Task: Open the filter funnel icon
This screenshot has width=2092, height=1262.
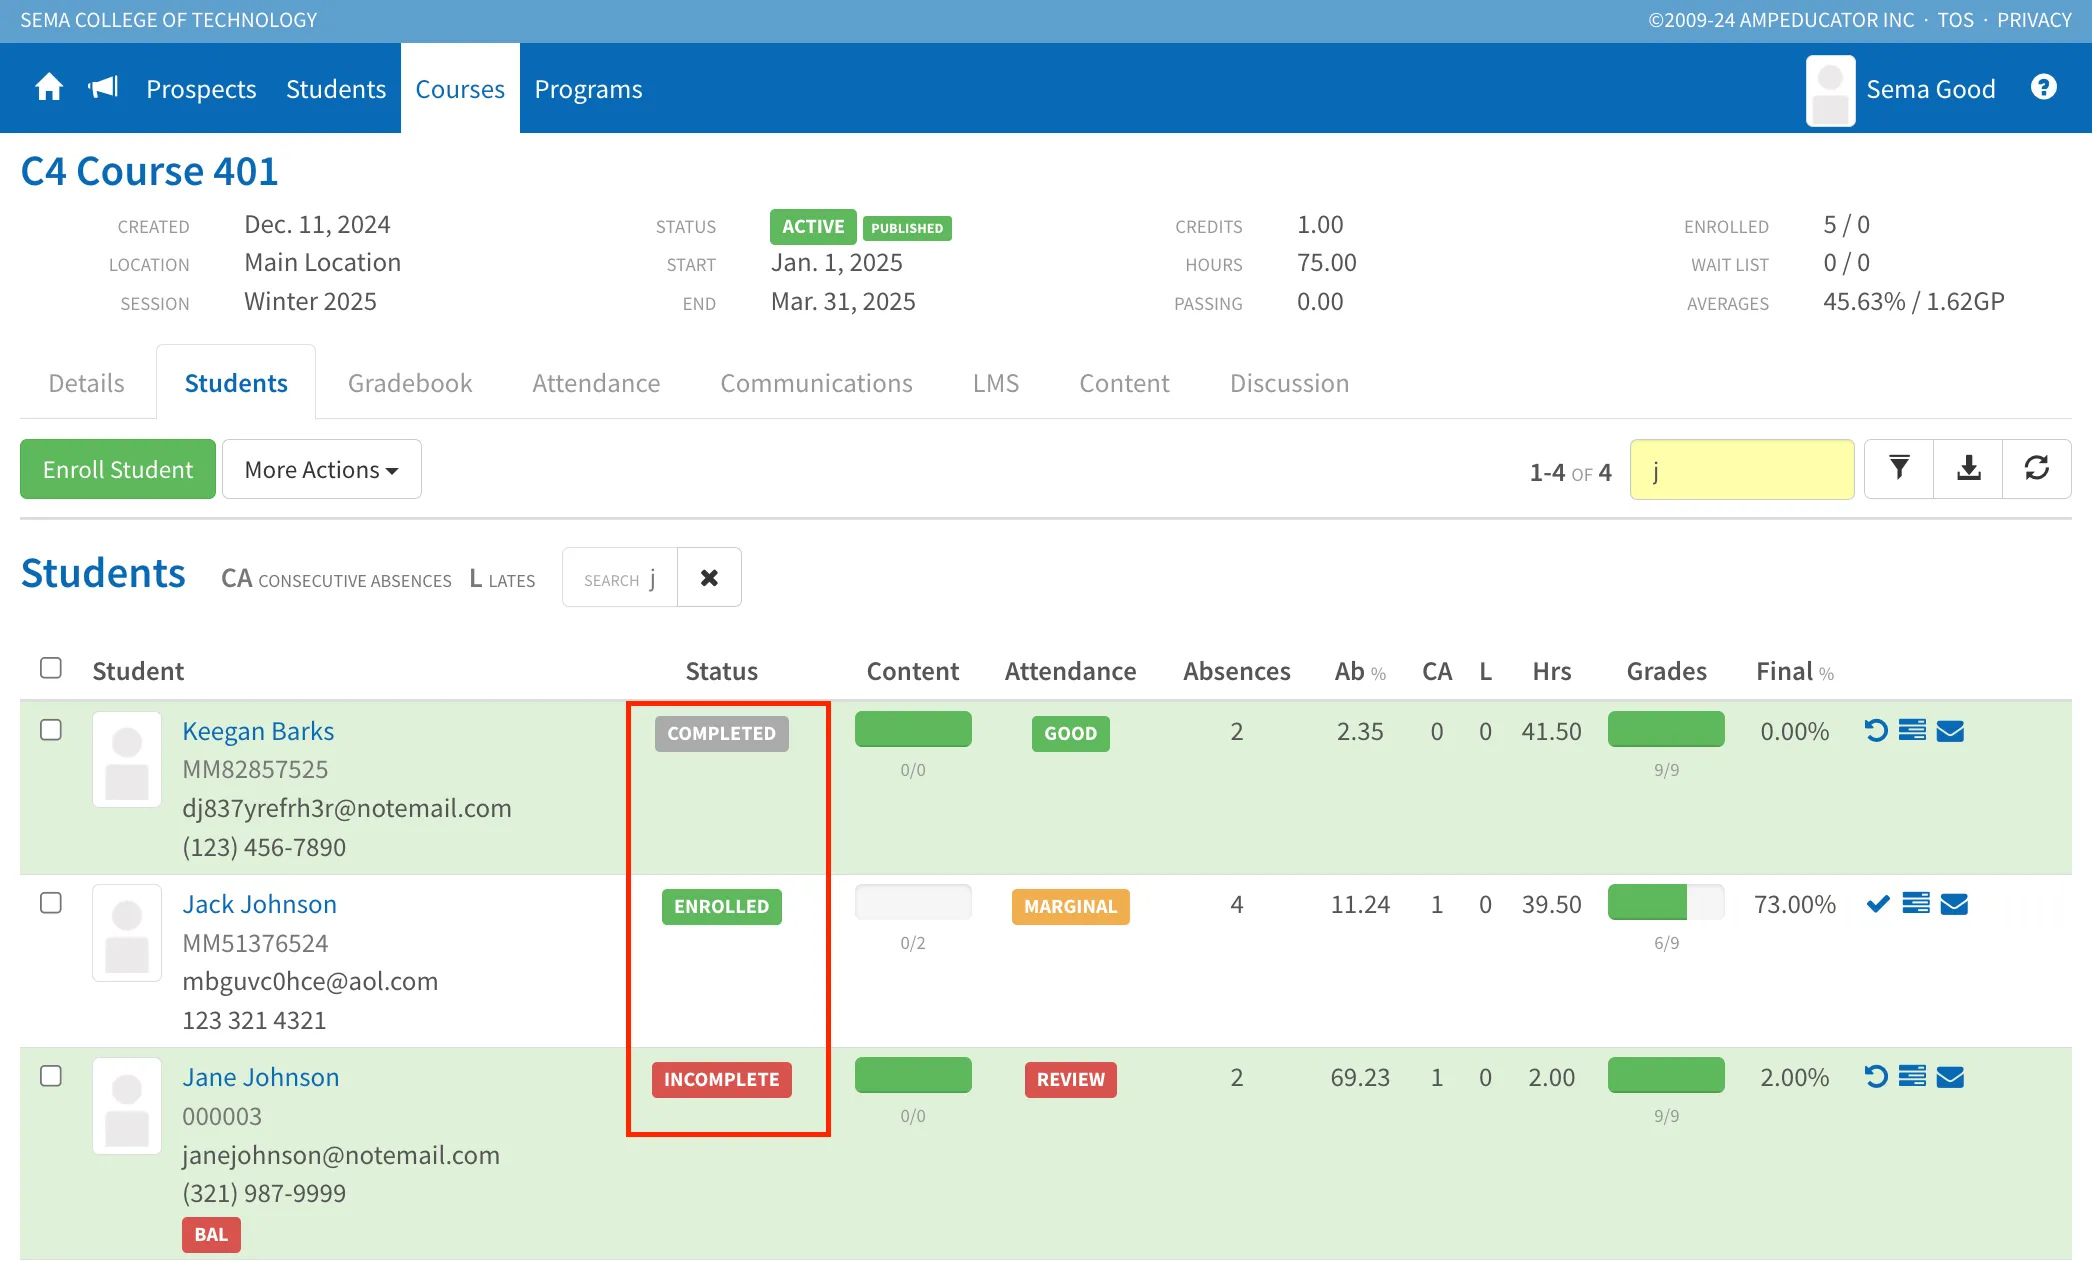Action: (1899, 468)
